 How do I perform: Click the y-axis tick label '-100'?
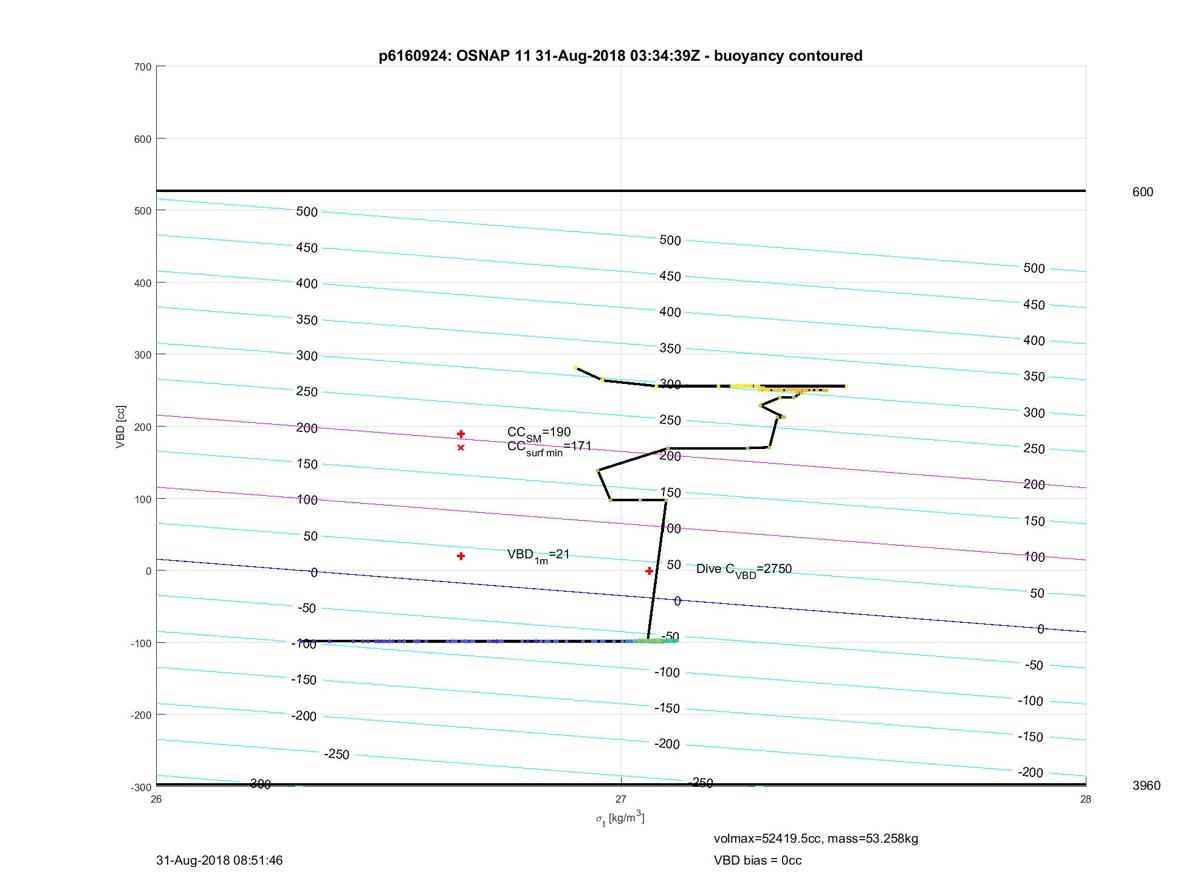pos(140,643)
